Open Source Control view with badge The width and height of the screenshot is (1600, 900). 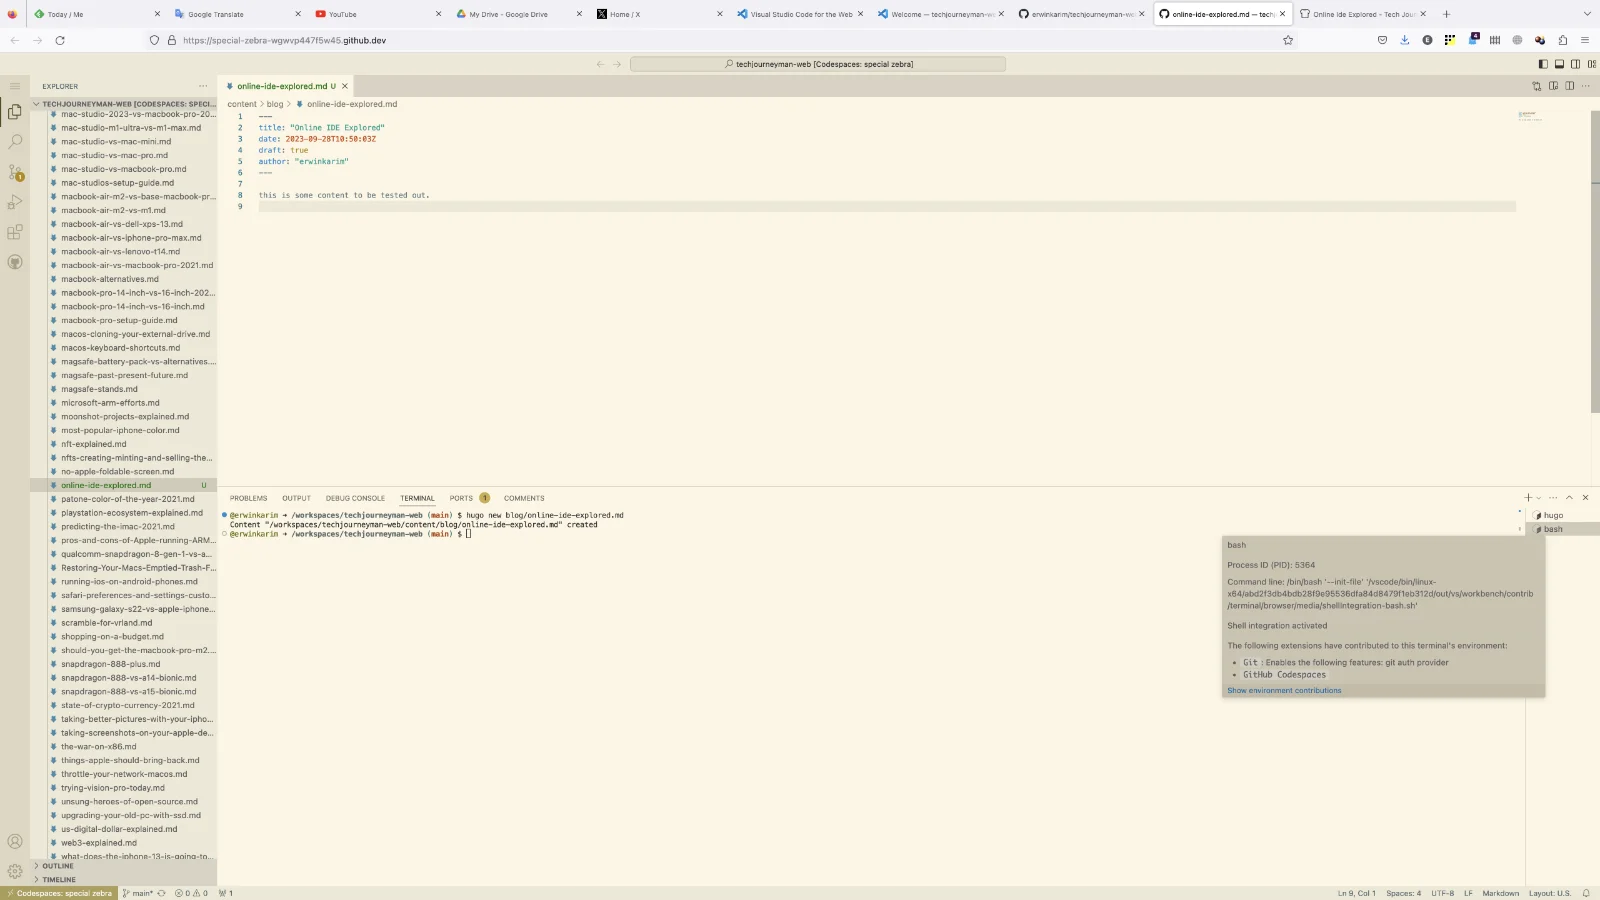(15, 172)
